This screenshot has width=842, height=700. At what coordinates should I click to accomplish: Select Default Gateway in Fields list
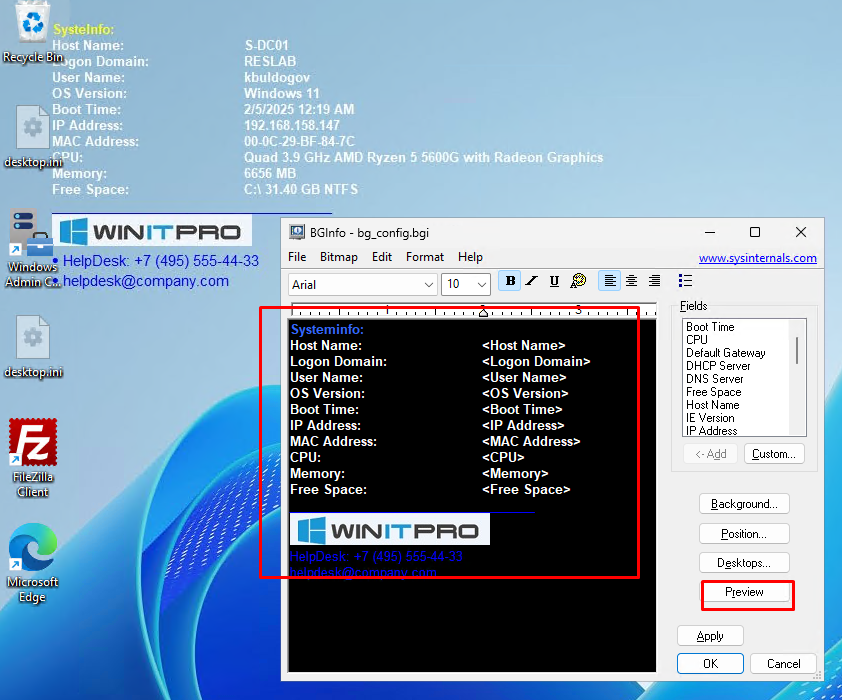[725, 353]
